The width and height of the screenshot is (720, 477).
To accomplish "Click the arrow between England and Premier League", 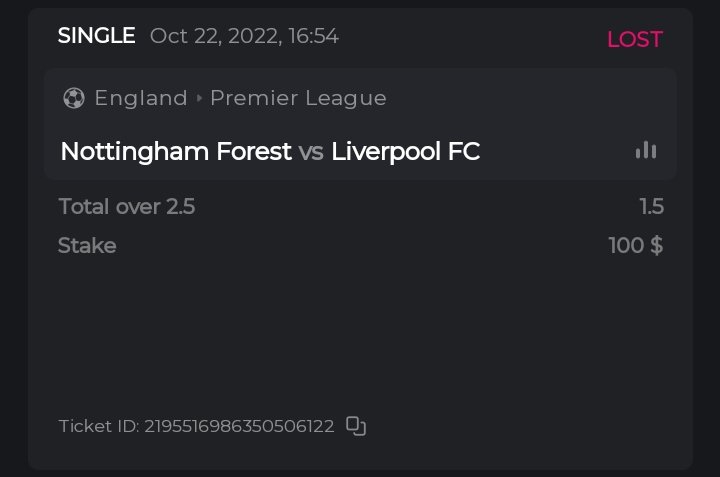I will [x=199, y=98].
